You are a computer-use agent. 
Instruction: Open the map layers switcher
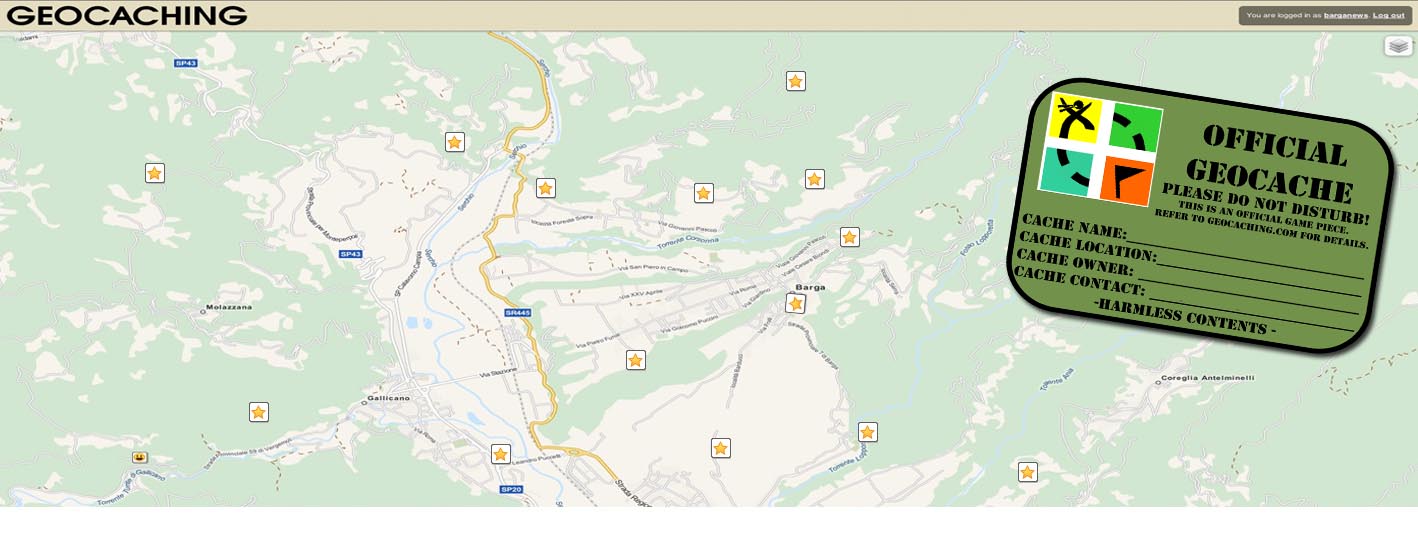tap(1397, 46)
